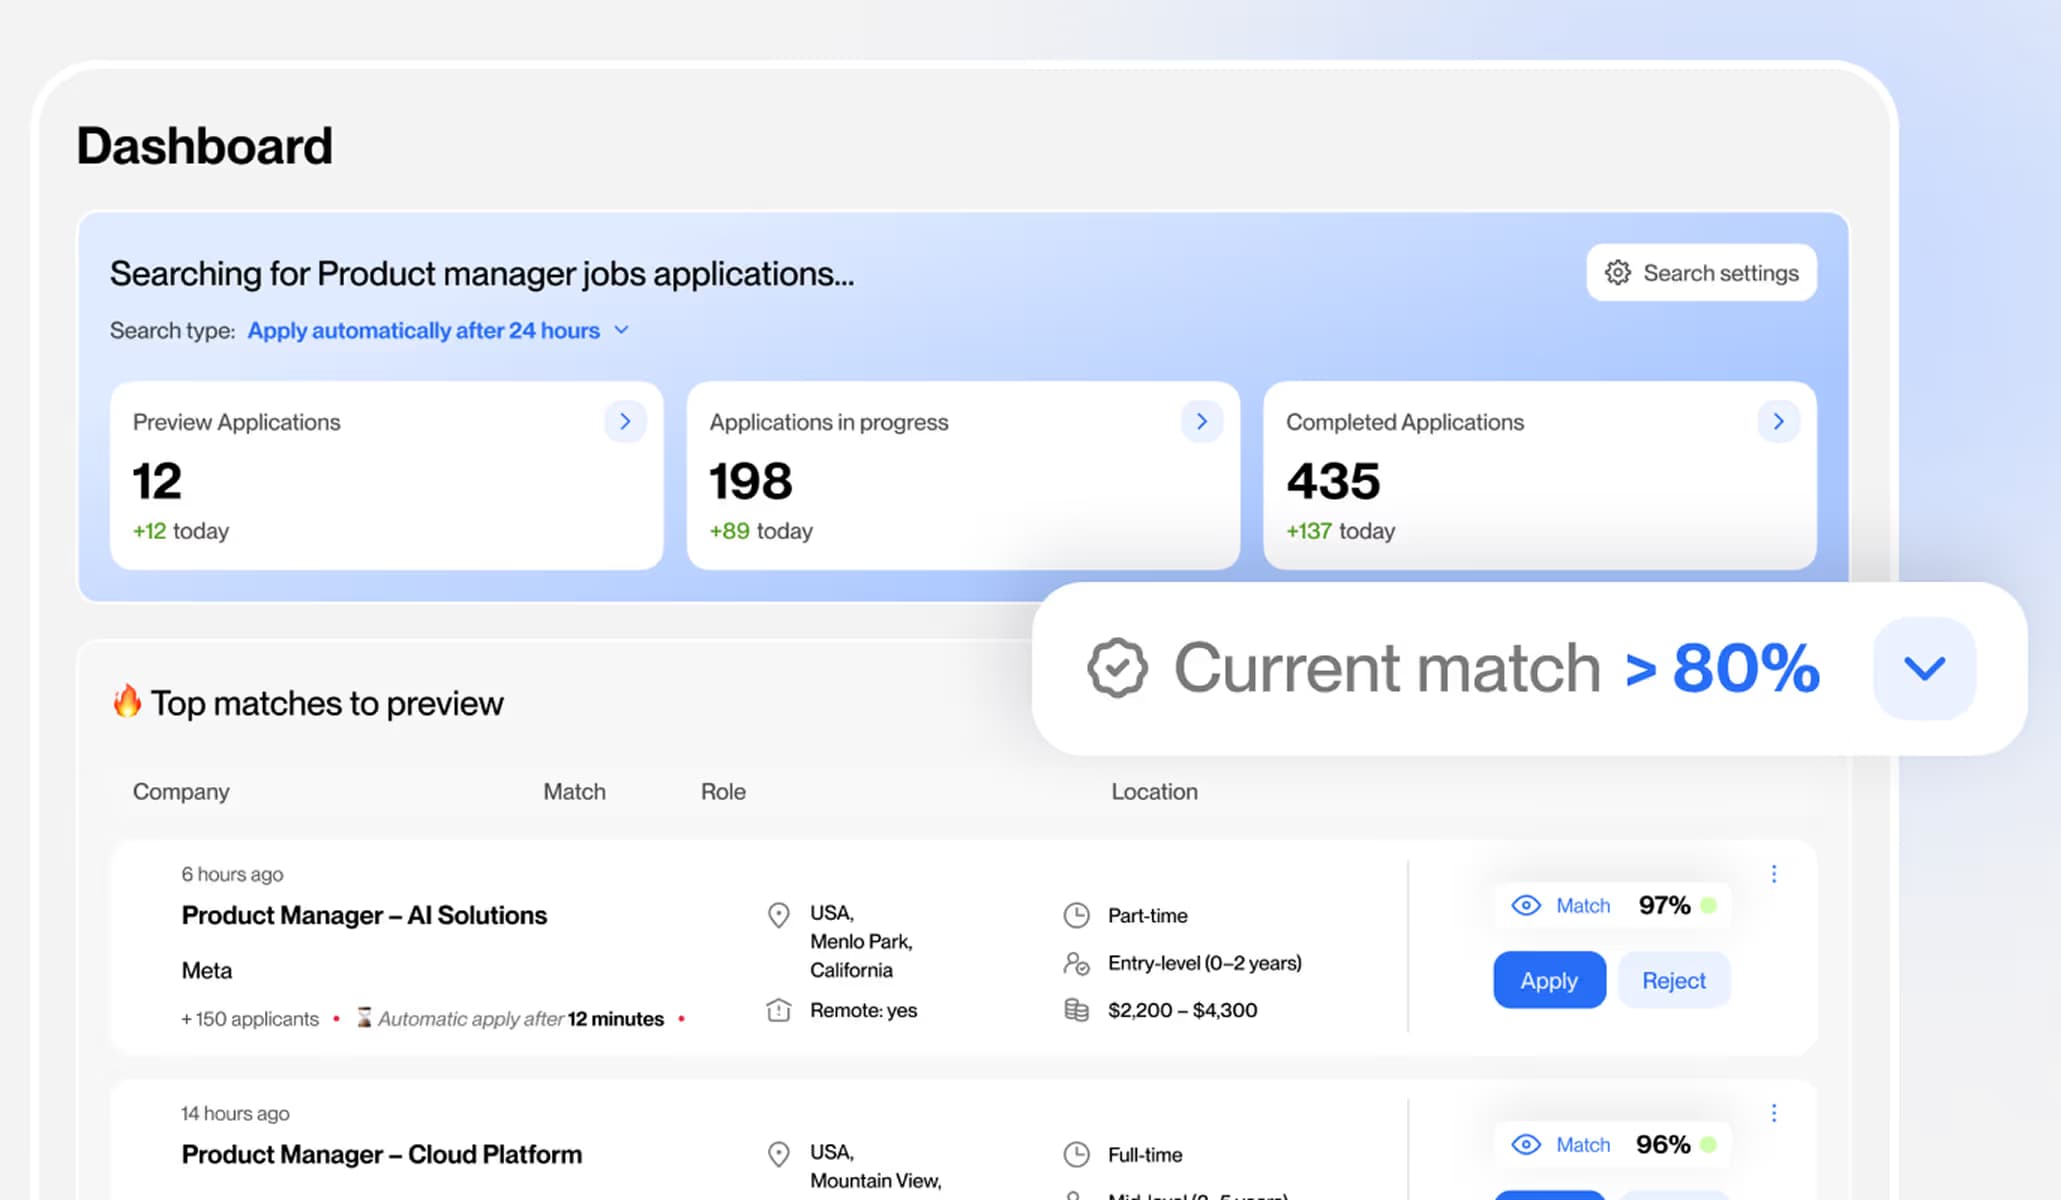Viewport: 2061px width, 1200px height.
Task: Open the Search type dropdown for automatic apply
Action: click(621, 330)
